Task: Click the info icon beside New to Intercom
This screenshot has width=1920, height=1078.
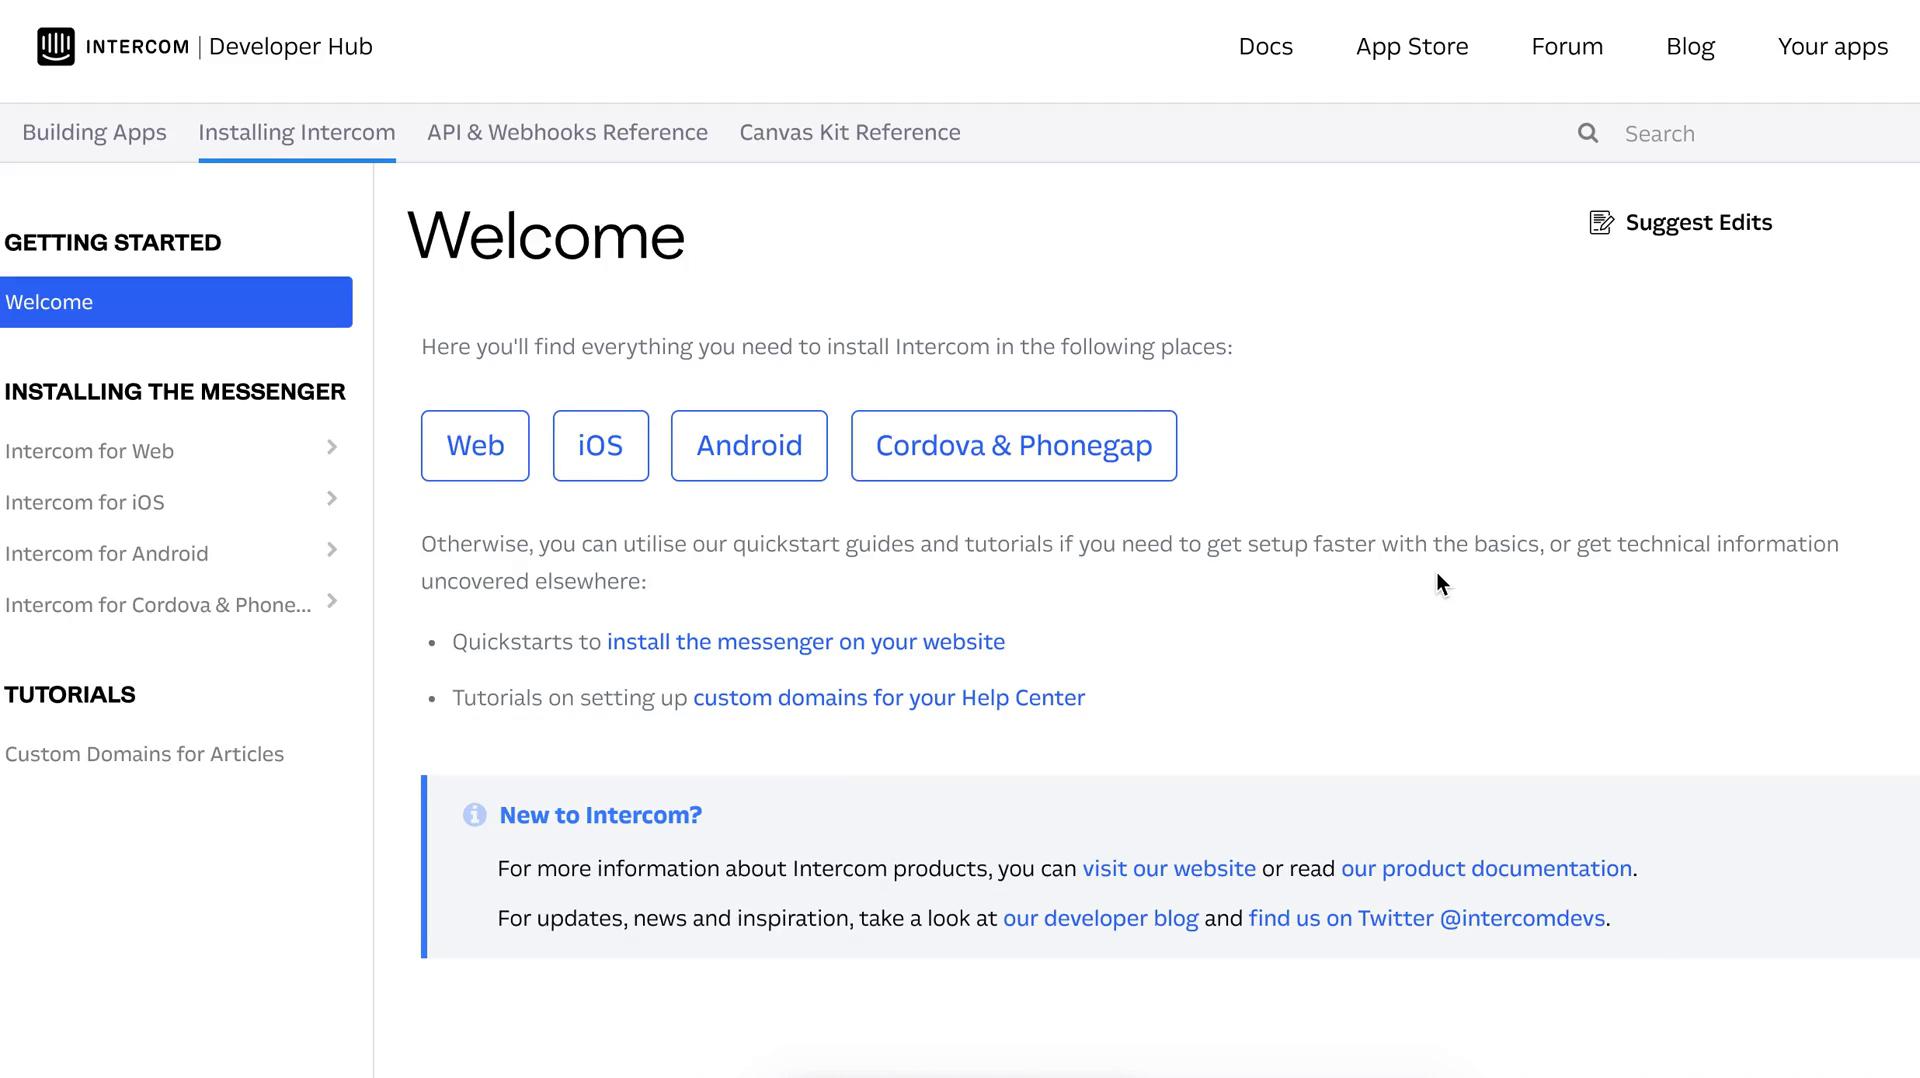Action: tap(474, 815)
